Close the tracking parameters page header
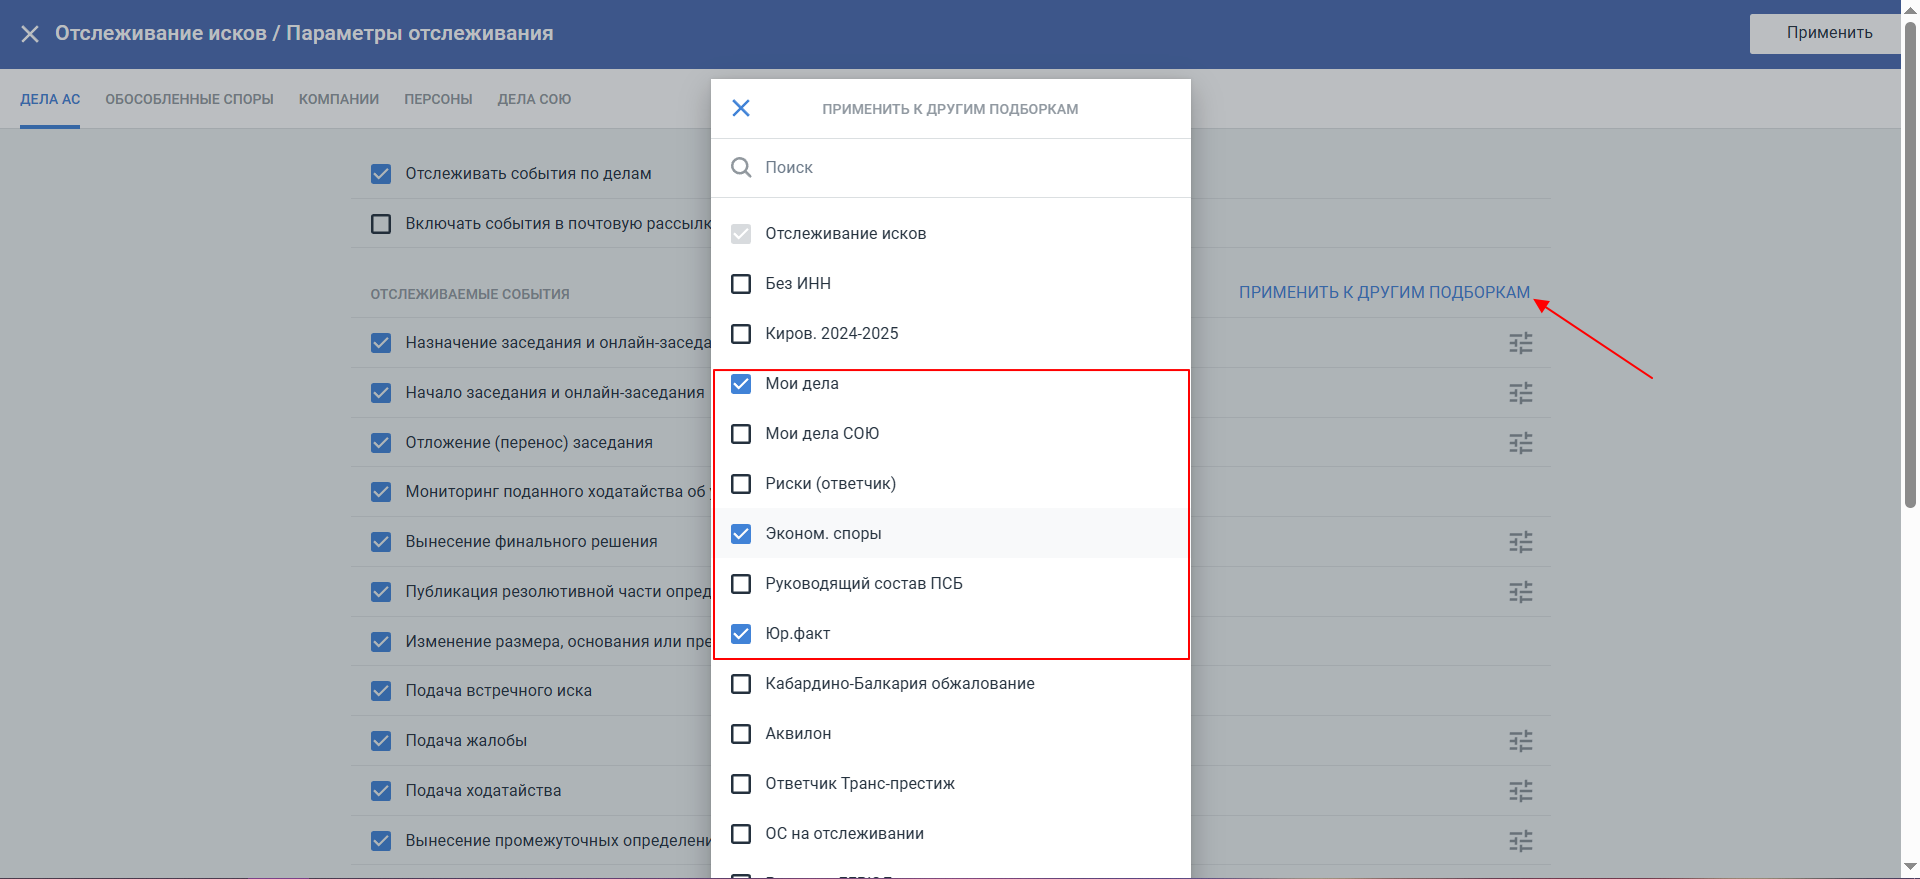 click(30, 34)
